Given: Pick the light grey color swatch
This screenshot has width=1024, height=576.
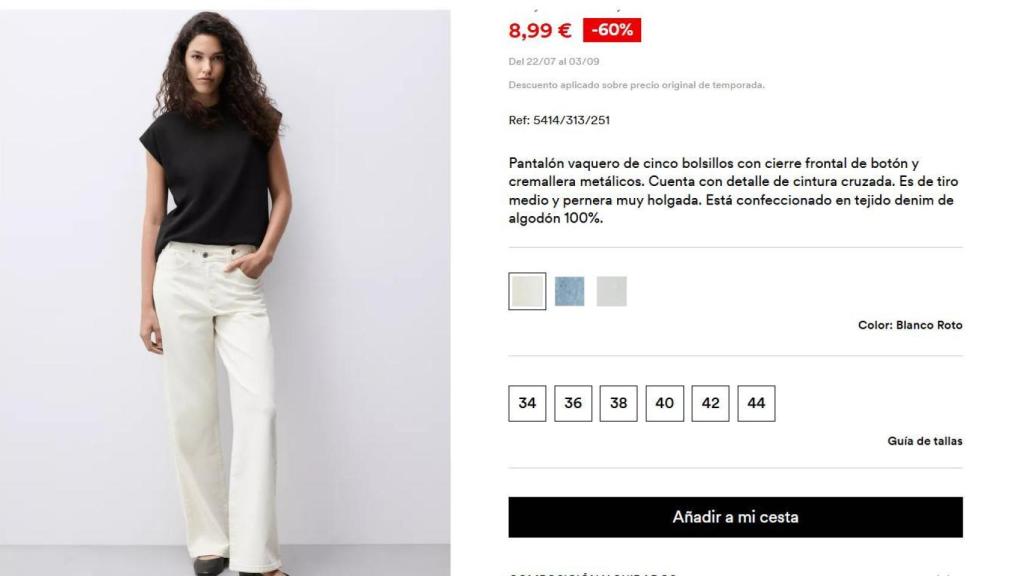Looking at the screenshot, I should (611, 291).
